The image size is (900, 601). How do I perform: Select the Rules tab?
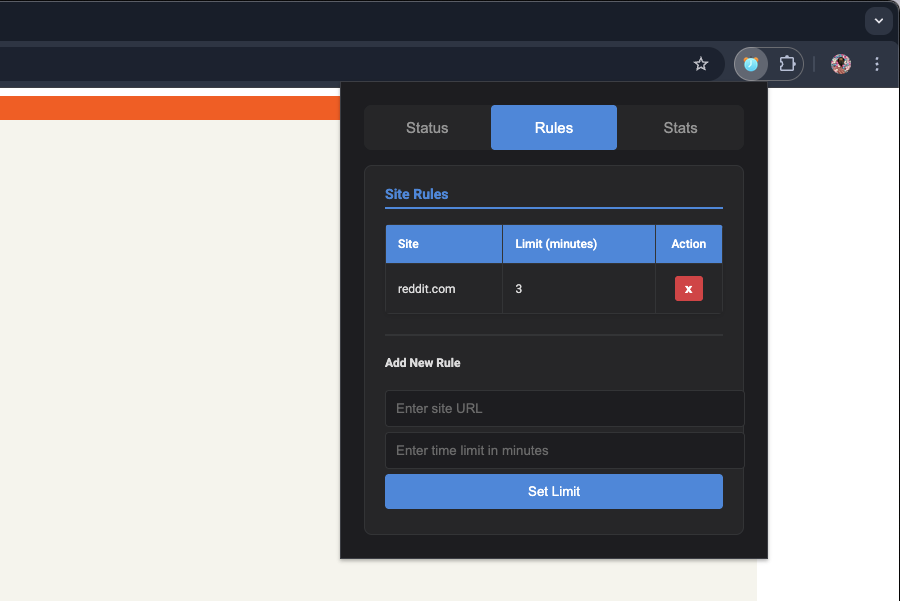click(554, 128)
